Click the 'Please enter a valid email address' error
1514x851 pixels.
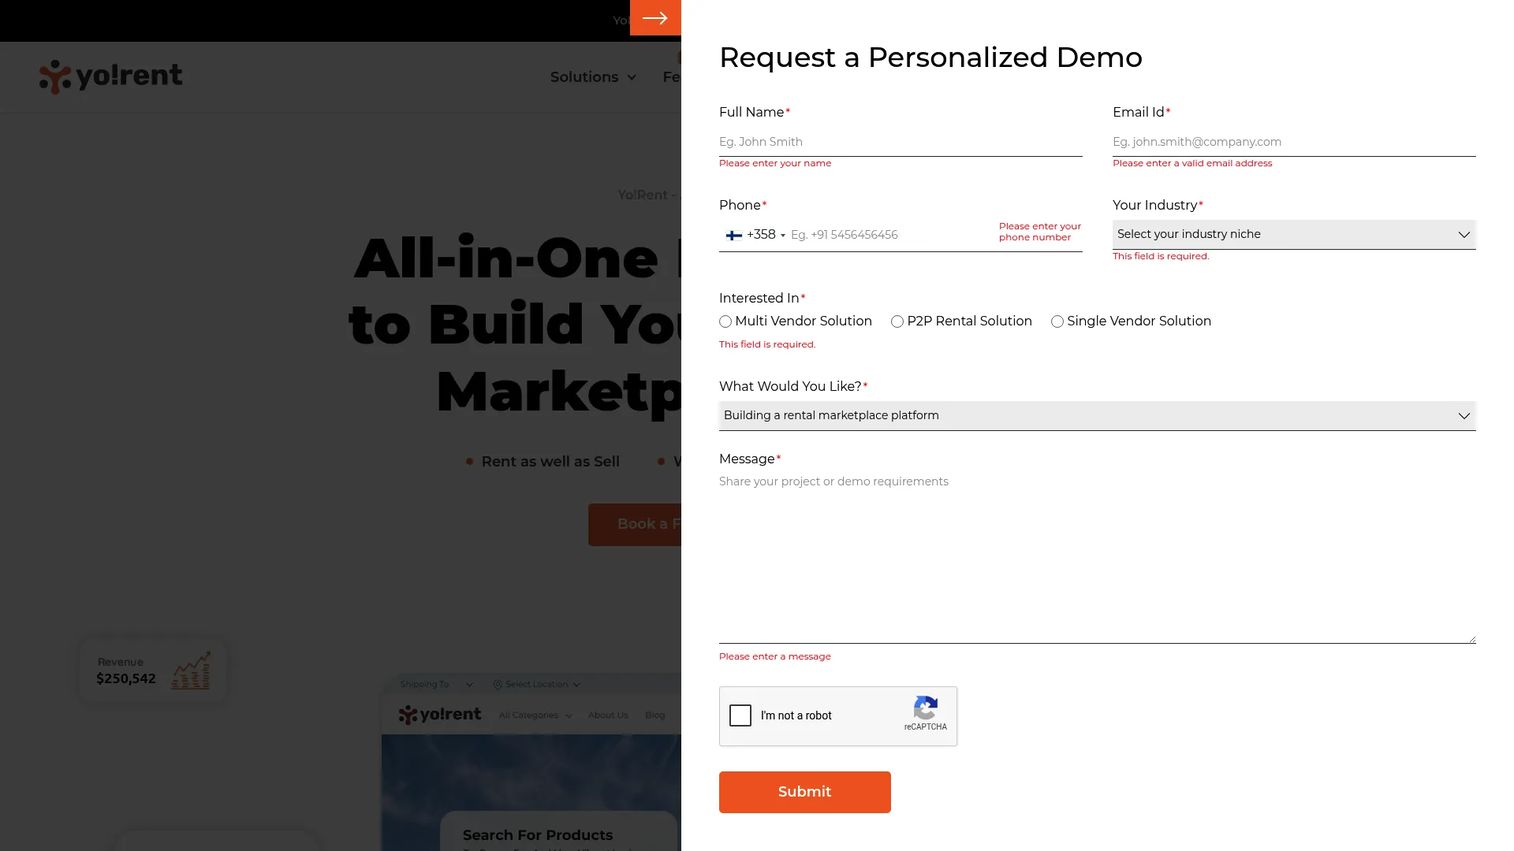(1192, 164)
